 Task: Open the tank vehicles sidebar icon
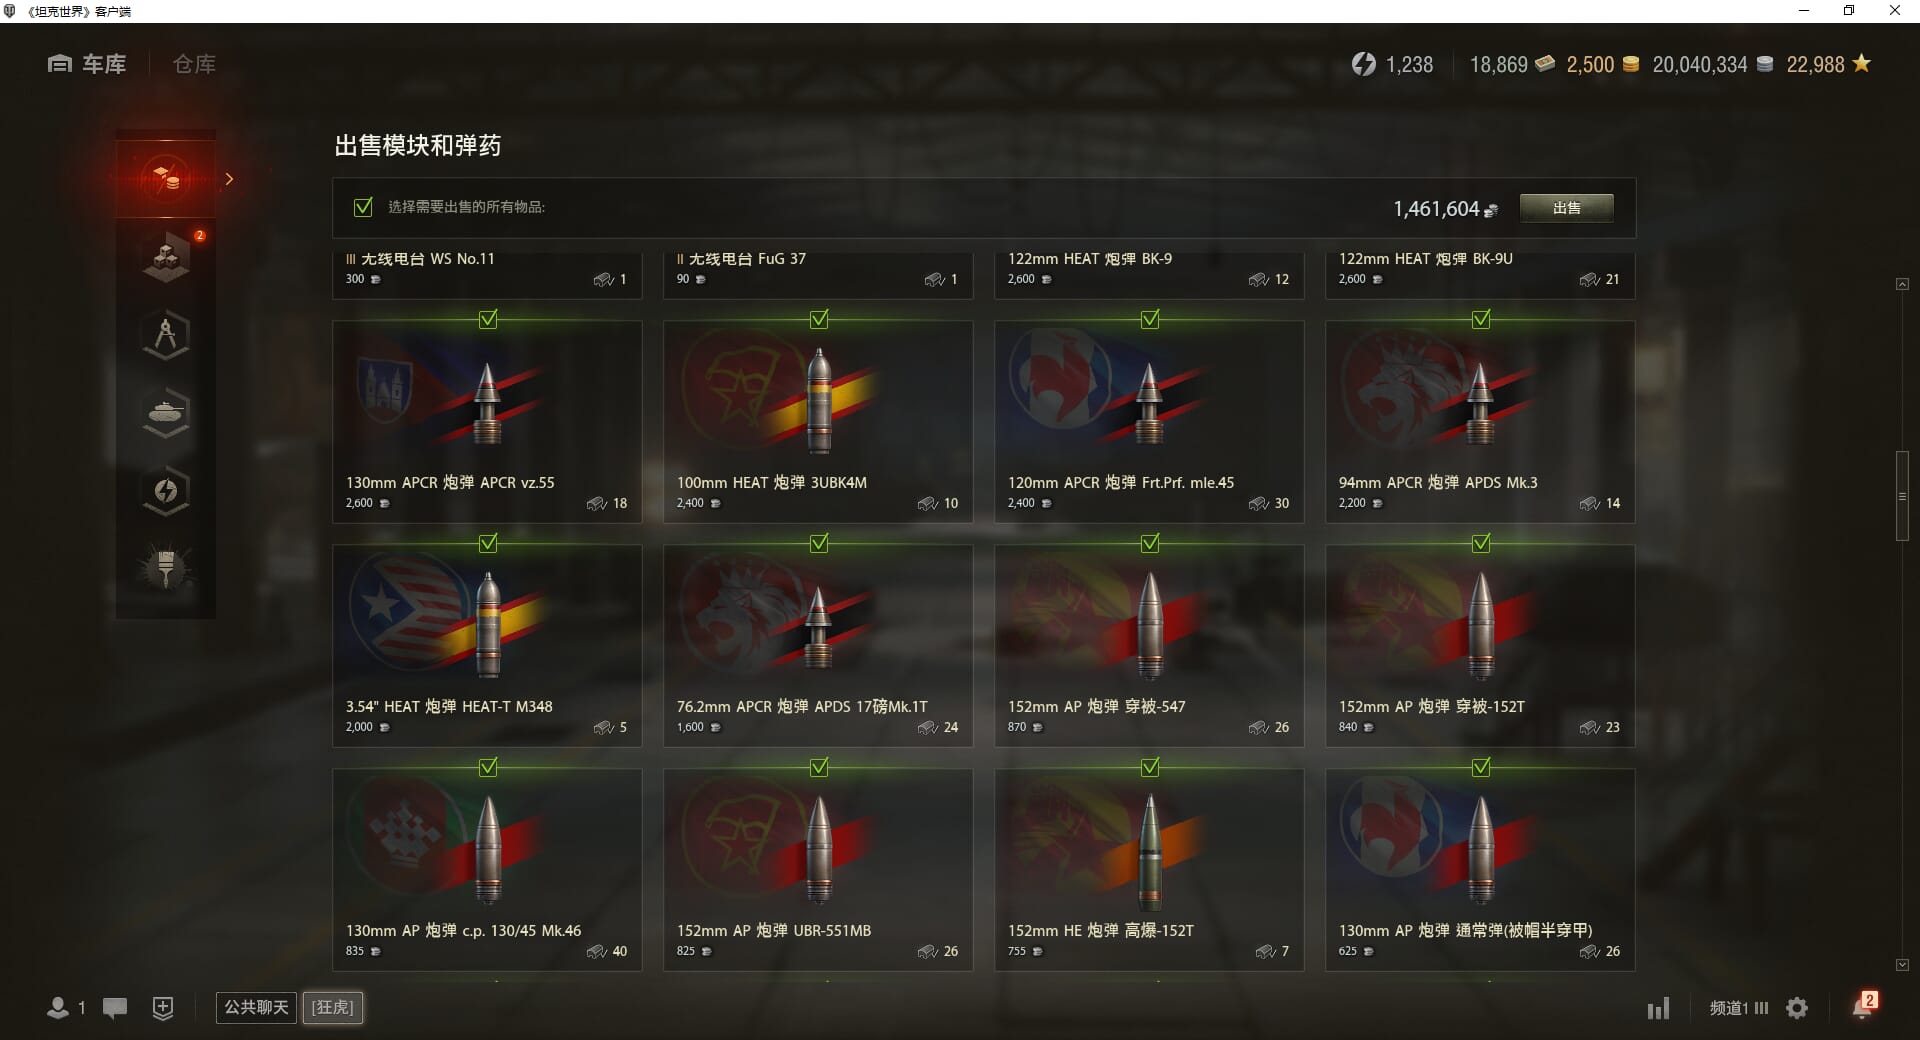[x=166, y=413]
